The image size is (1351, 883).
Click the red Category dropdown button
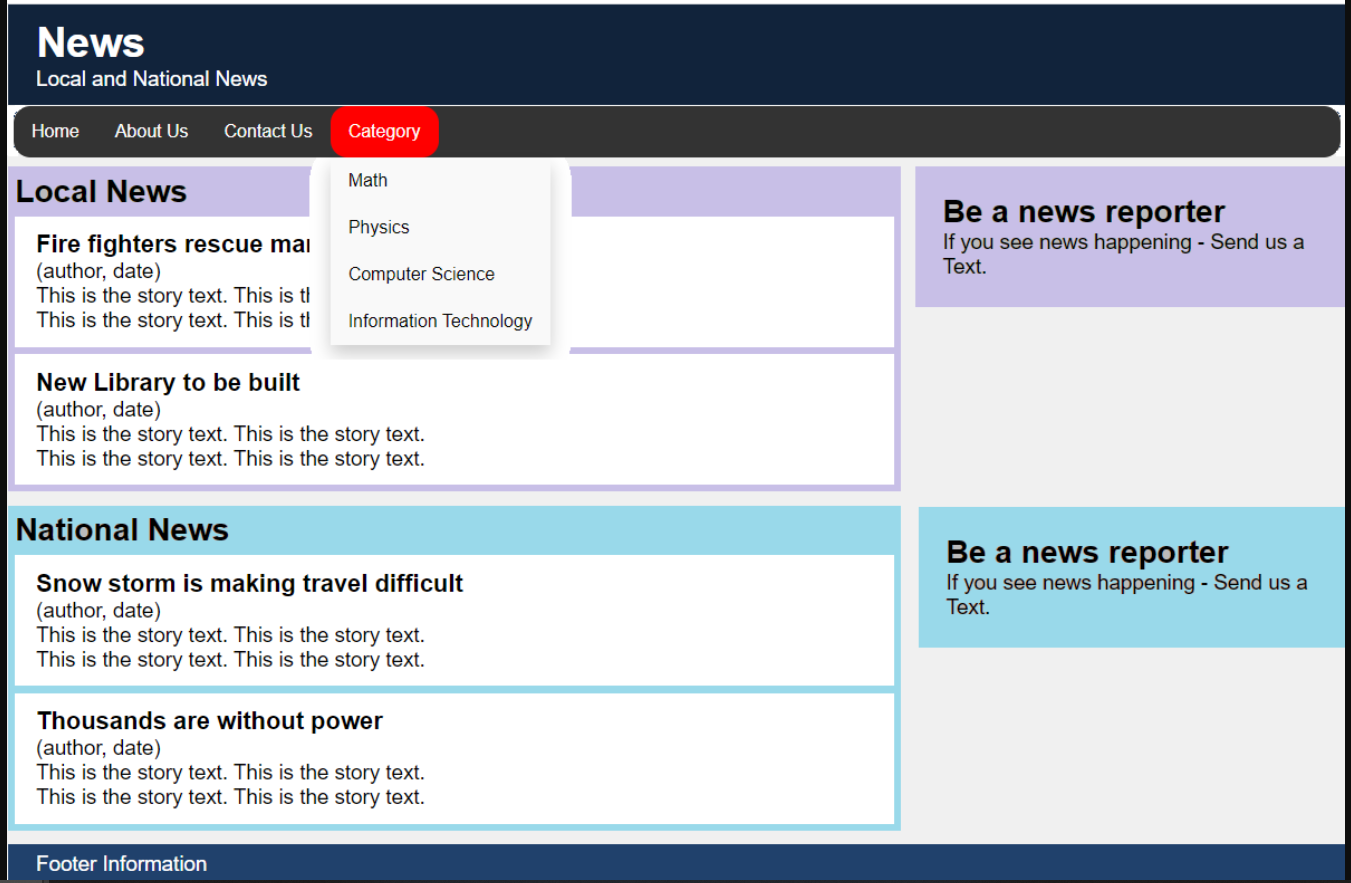(384, 131)
